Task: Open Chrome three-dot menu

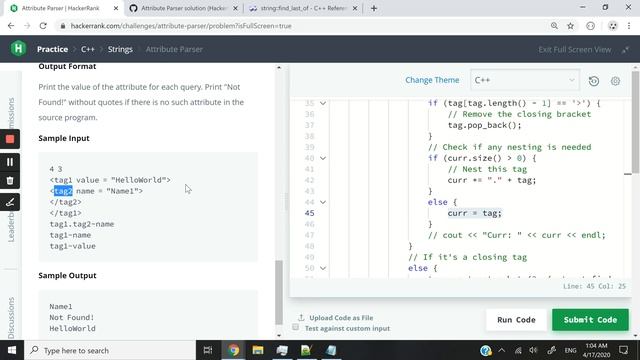Action: [629, 26]
